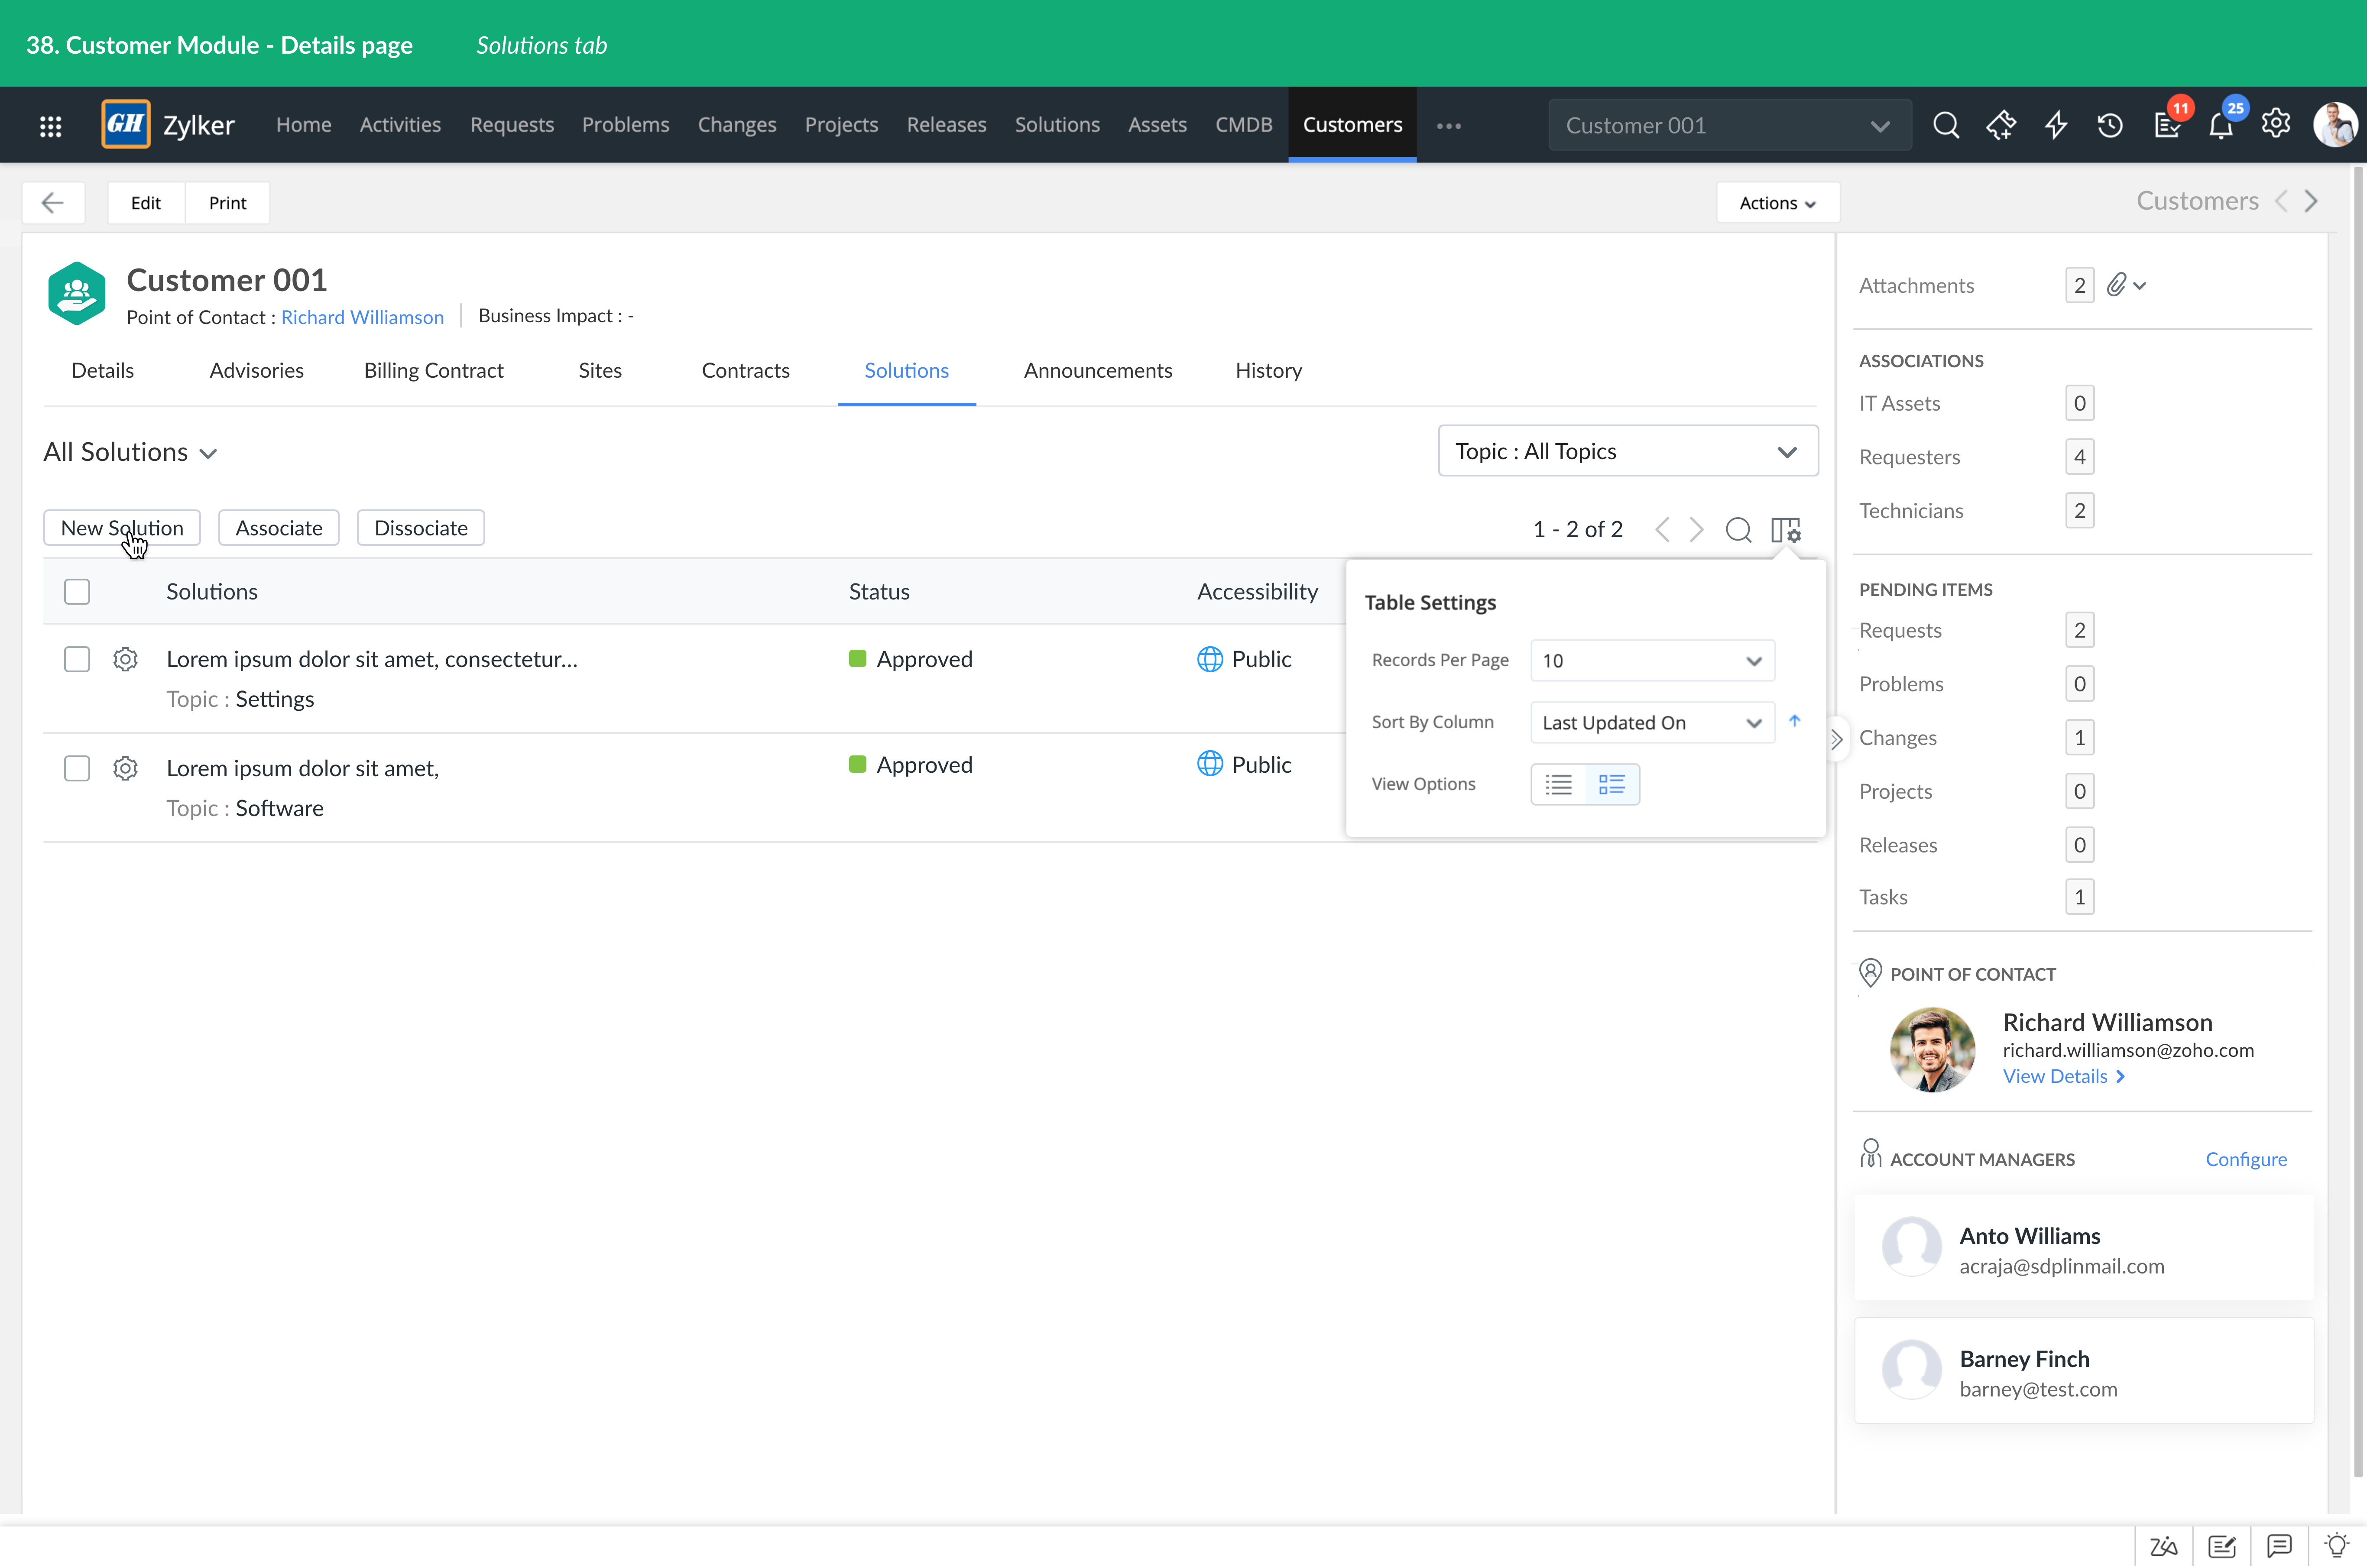
Task: Open admin settings gear in top bar
Action: click(2276, 124)
